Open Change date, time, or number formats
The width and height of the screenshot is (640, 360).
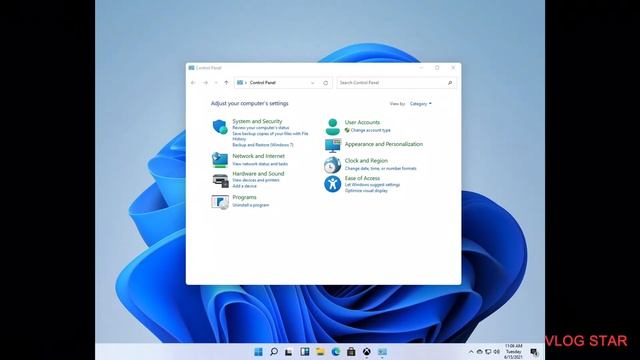380,168
